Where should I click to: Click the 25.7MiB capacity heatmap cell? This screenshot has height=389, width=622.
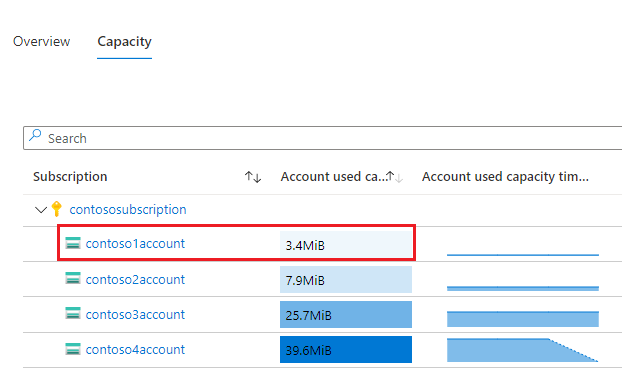(x=346, y=314)
